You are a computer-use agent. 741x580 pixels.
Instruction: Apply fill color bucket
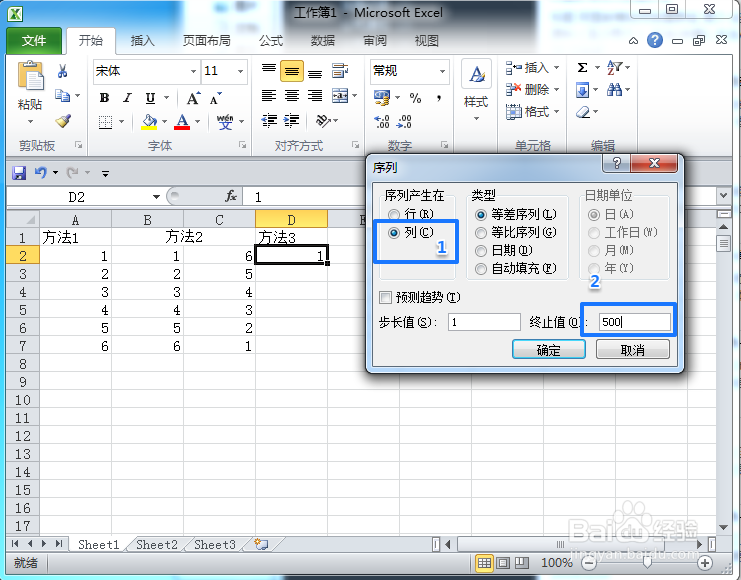[x=149, y=122]
